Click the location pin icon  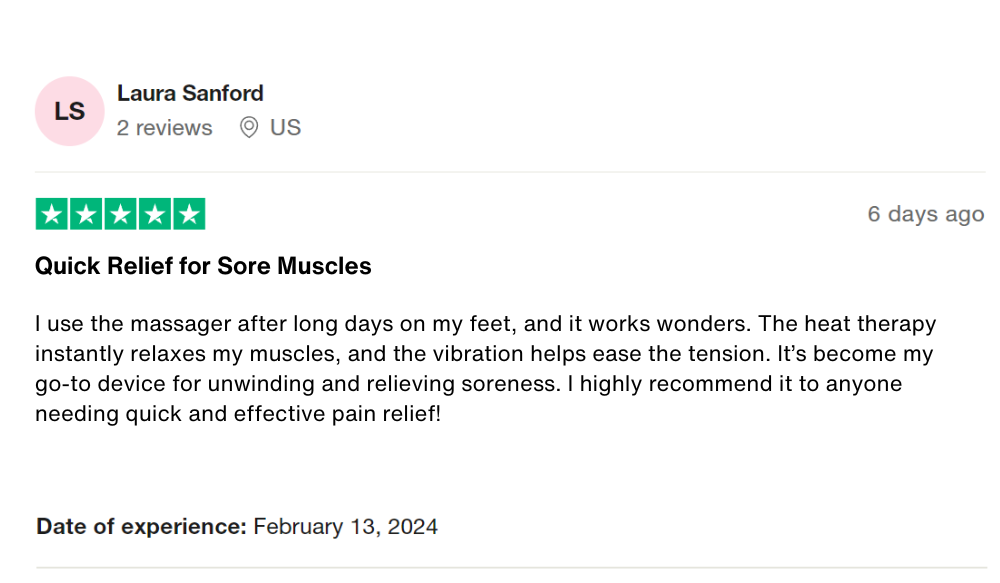click(x=249, y=128)
